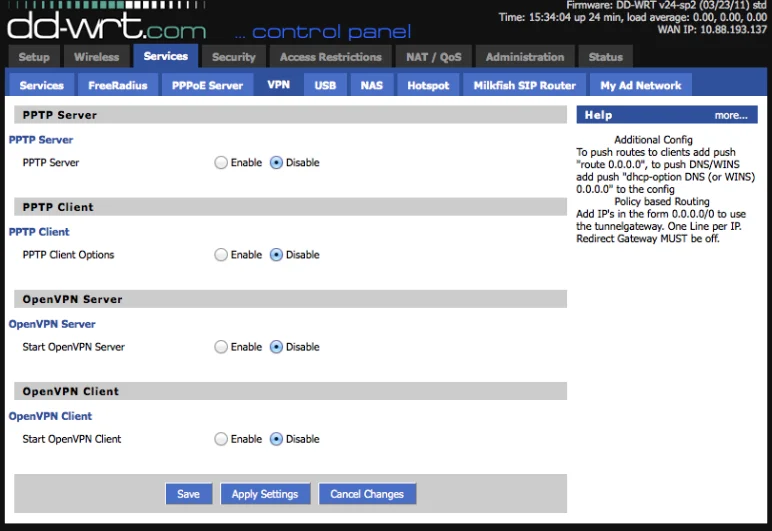Open the Access Restrictions tab

330,57
